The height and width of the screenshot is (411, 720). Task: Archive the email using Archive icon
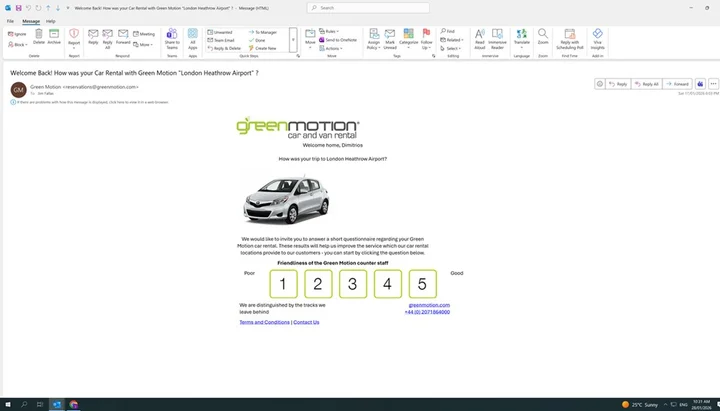(54, 37)
